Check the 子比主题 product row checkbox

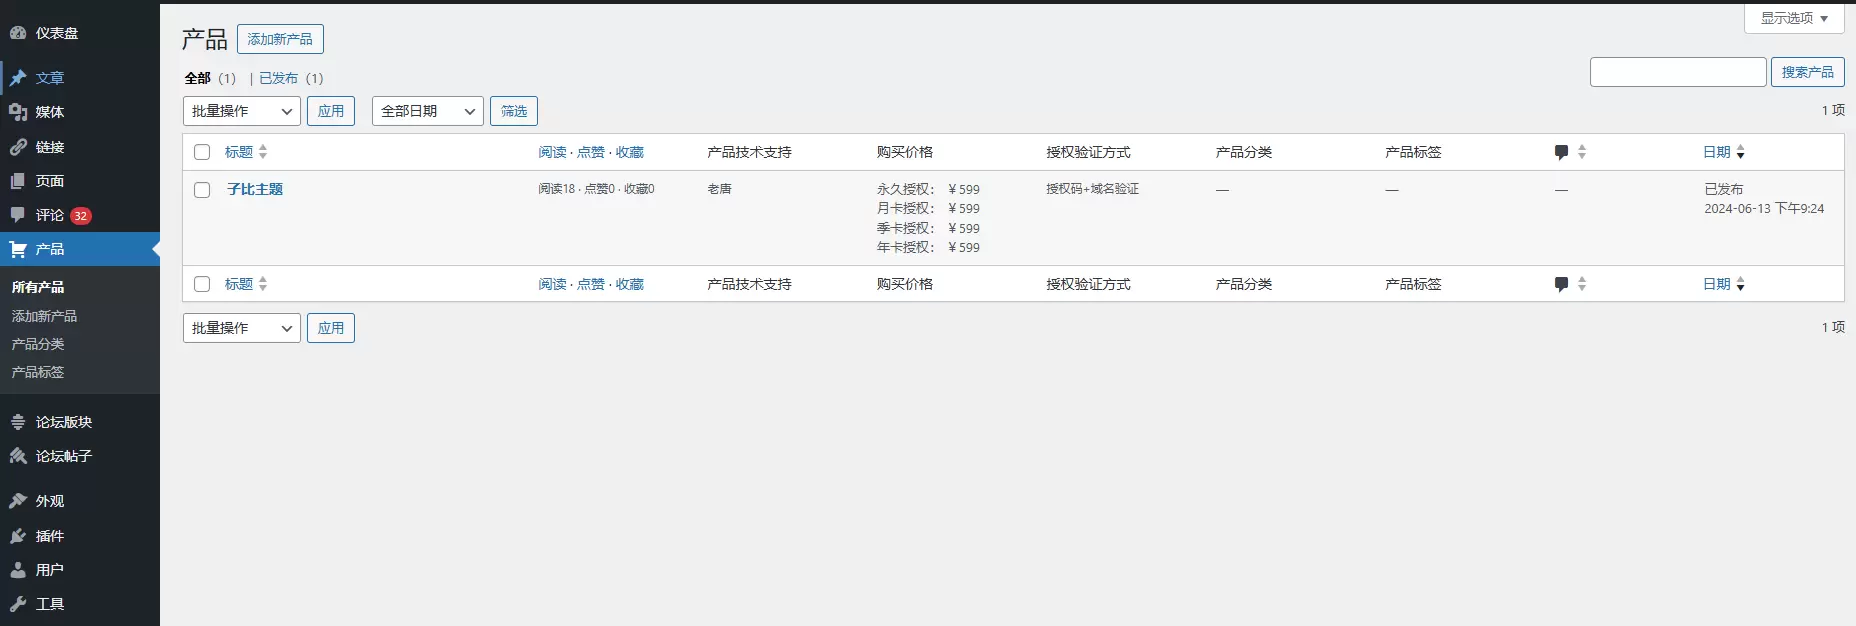(x=202, y=190)
